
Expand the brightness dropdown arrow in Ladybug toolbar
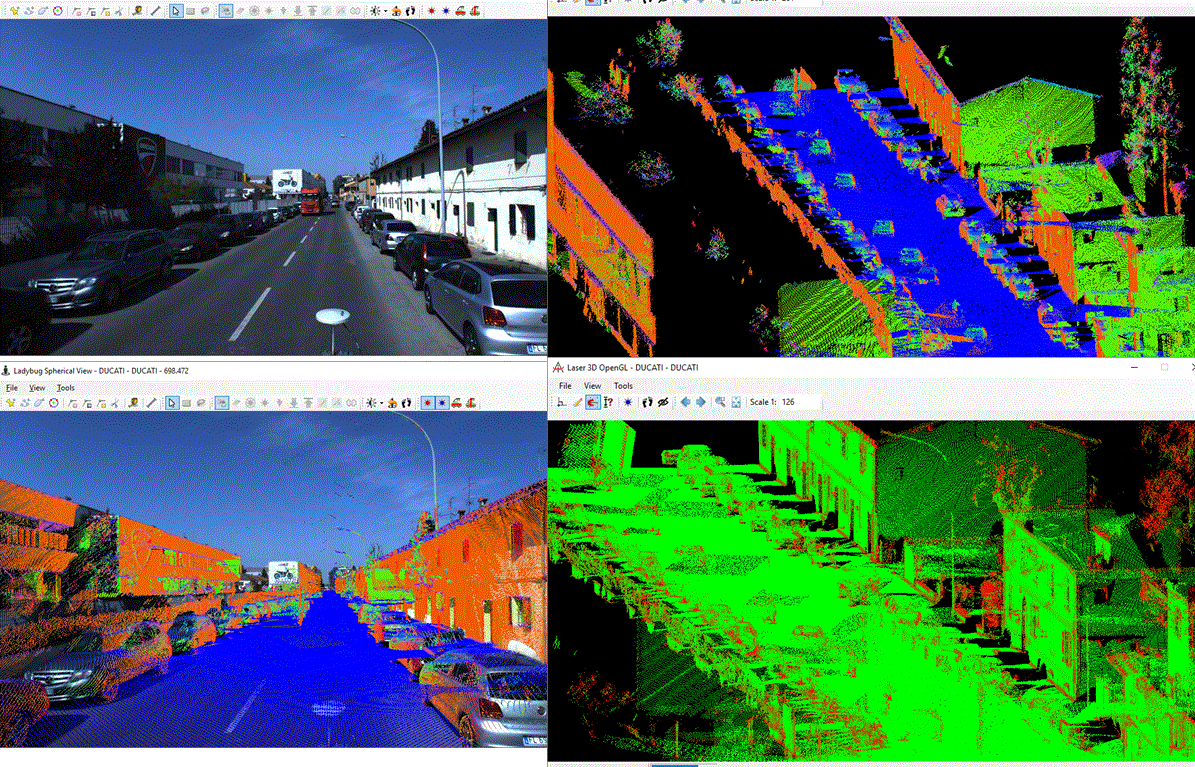point(383,403)
